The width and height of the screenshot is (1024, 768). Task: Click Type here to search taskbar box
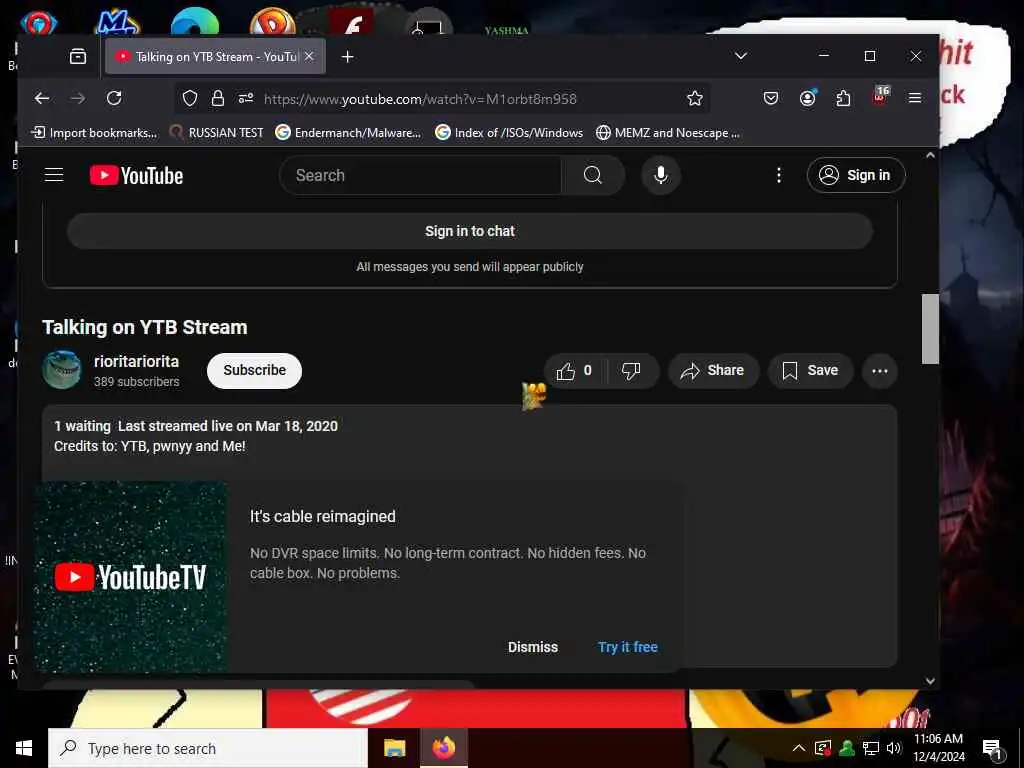(208, 748)
